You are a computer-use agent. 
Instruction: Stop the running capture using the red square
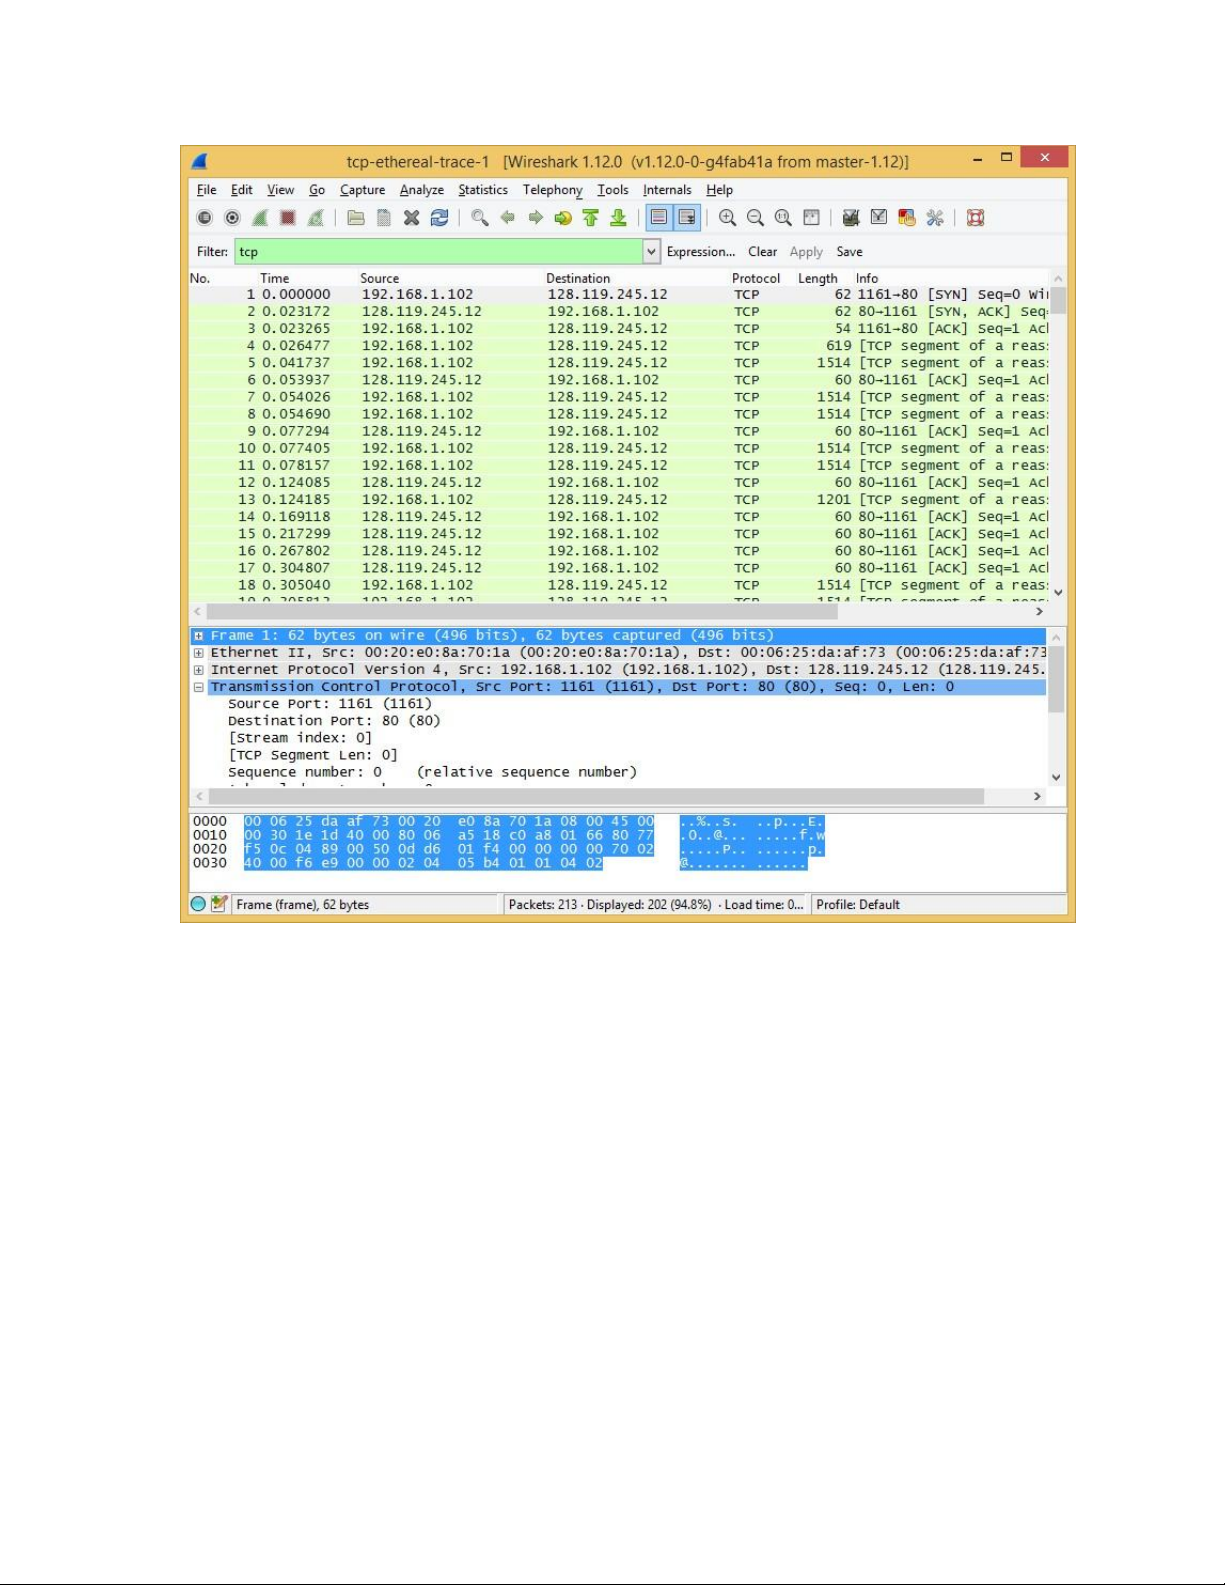pyautogui.click(x=288, y=218)
